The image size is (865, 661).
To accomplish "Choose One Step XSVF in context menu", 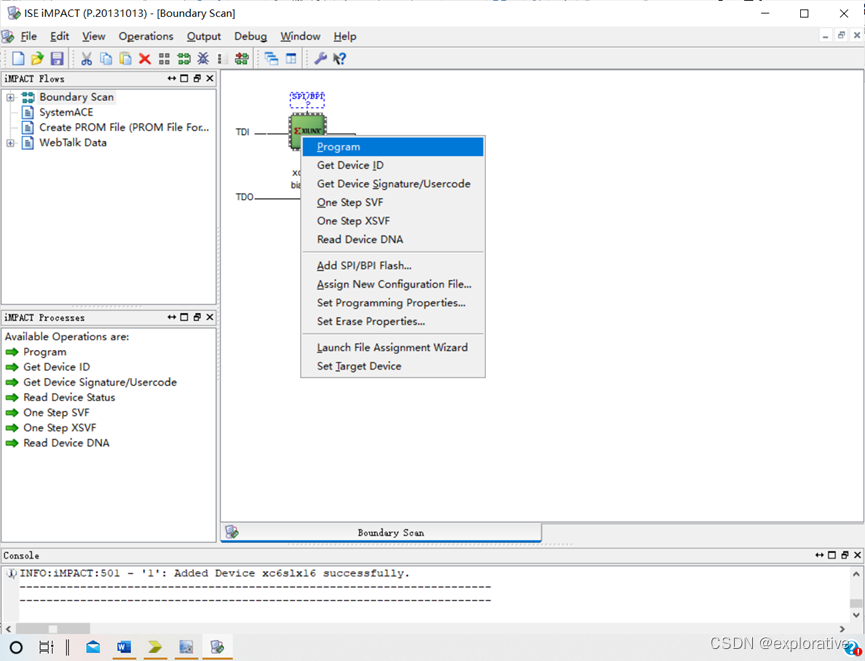I will coord(393,221).
